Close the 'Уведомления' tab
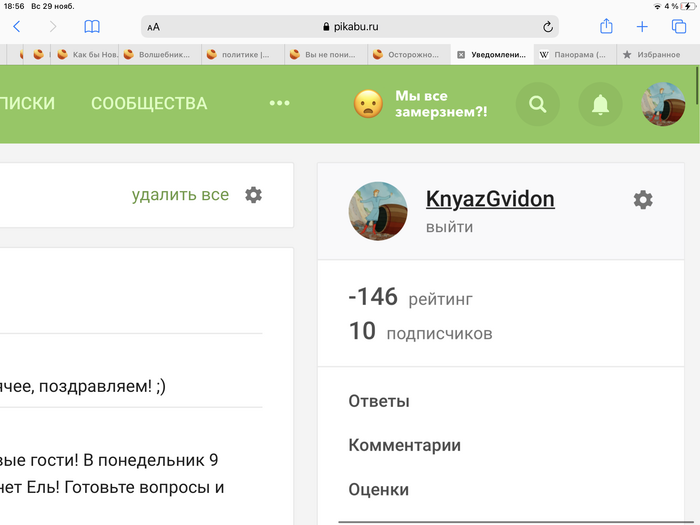The width and height of the screenshot is (700, 525). pos(461,55)
